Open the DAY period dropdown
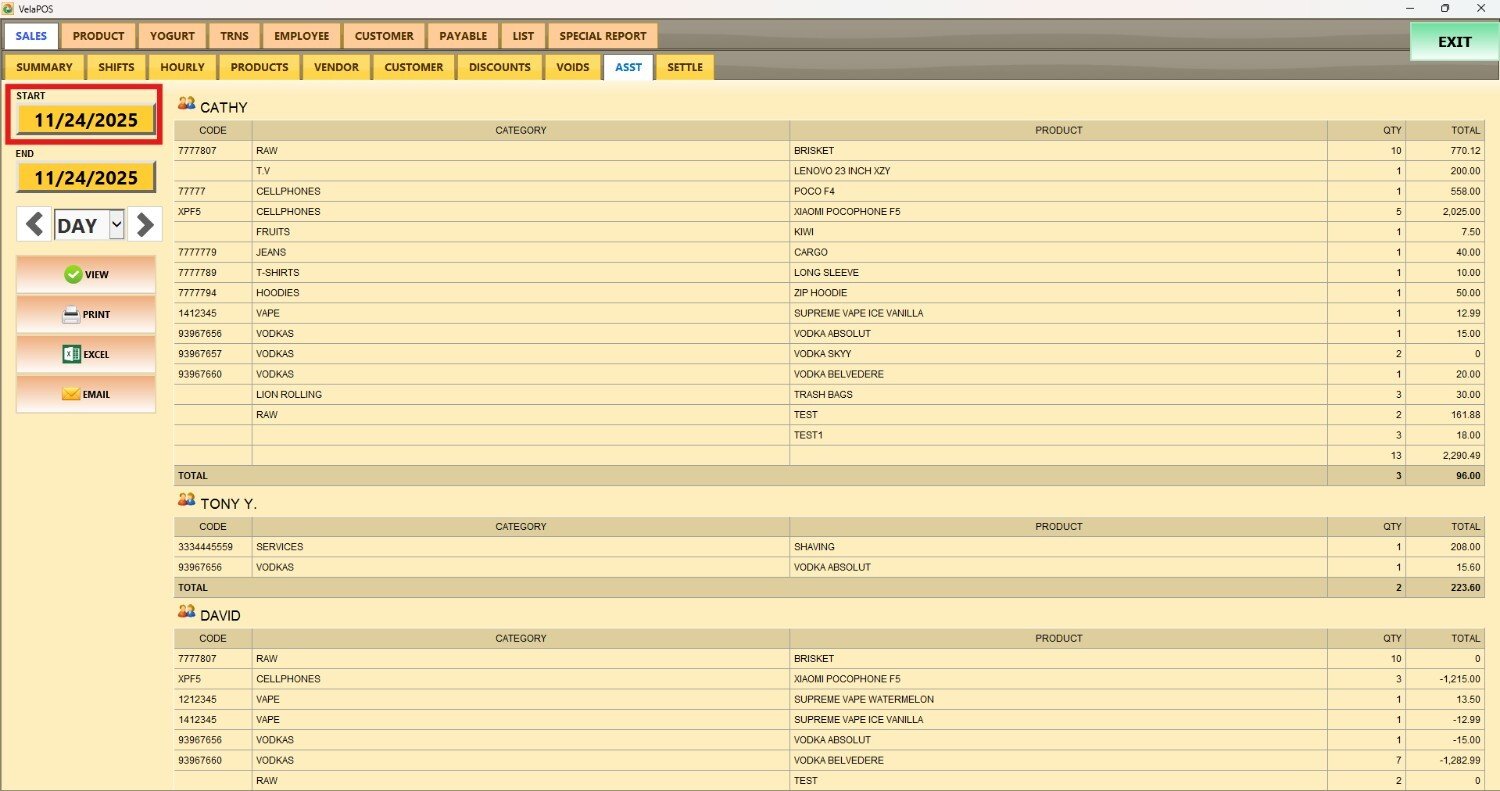 click(116, 225)
